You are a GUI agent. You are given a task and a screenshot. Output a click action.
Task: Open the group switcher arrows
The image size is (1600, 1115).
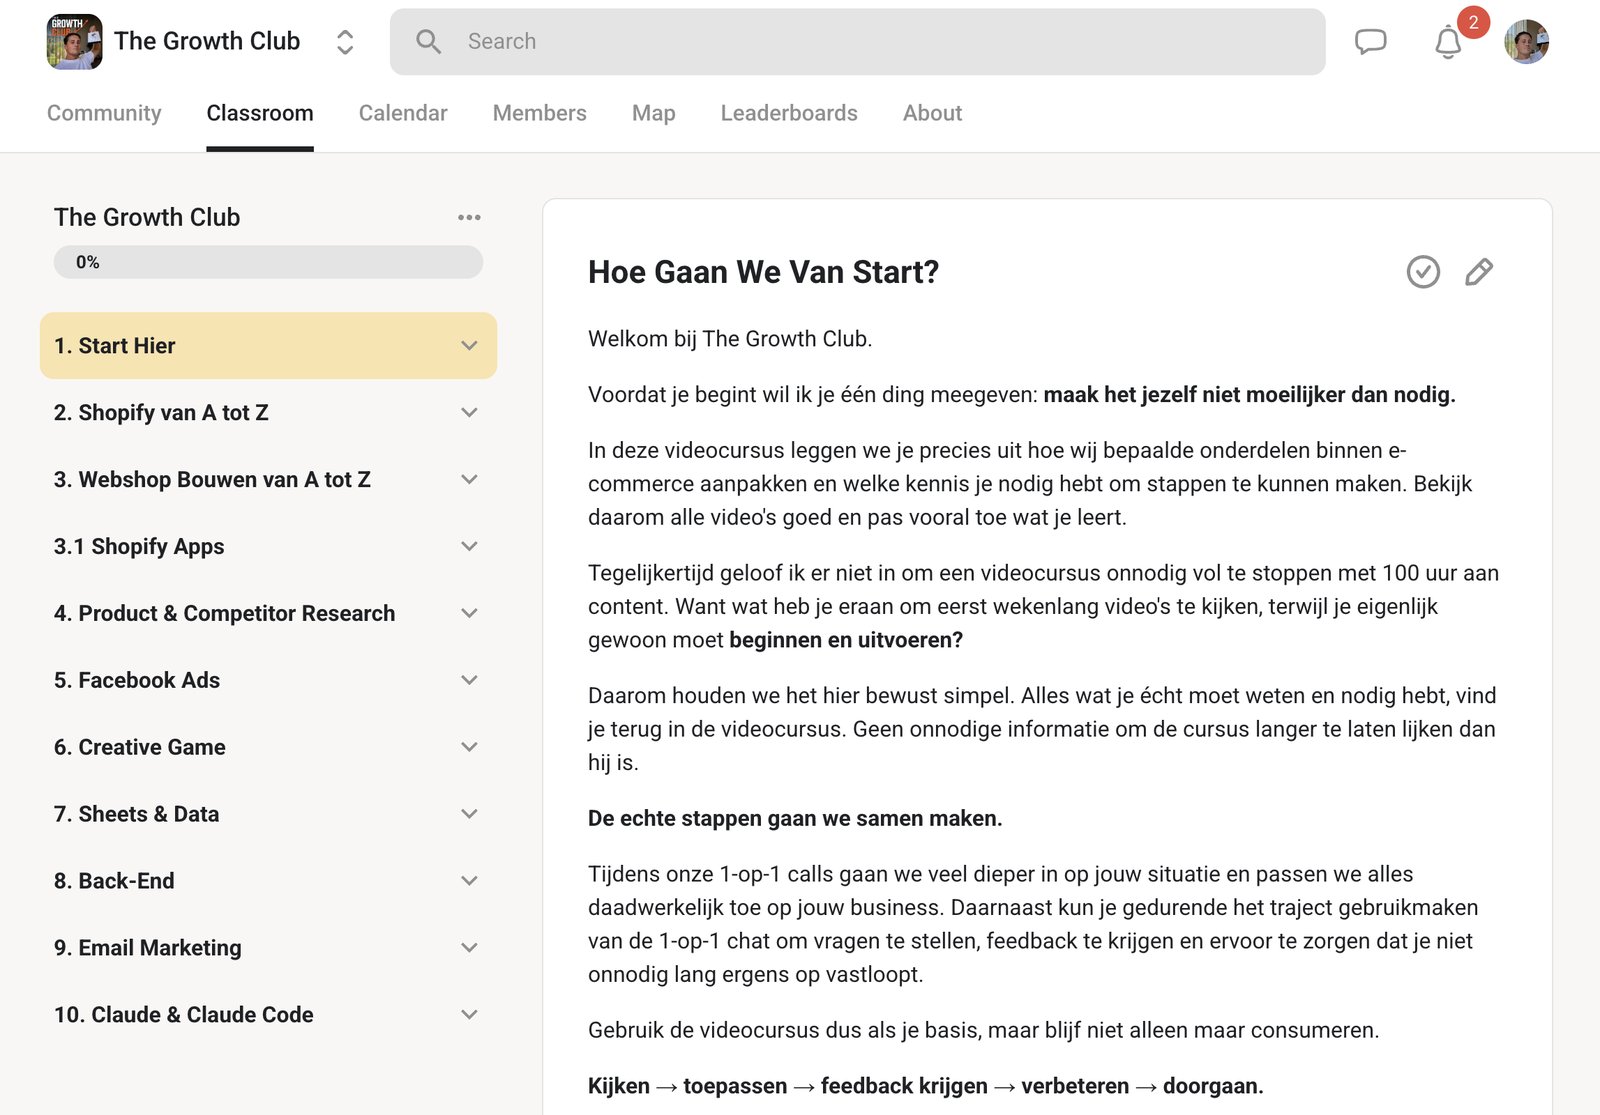[345, 42]
